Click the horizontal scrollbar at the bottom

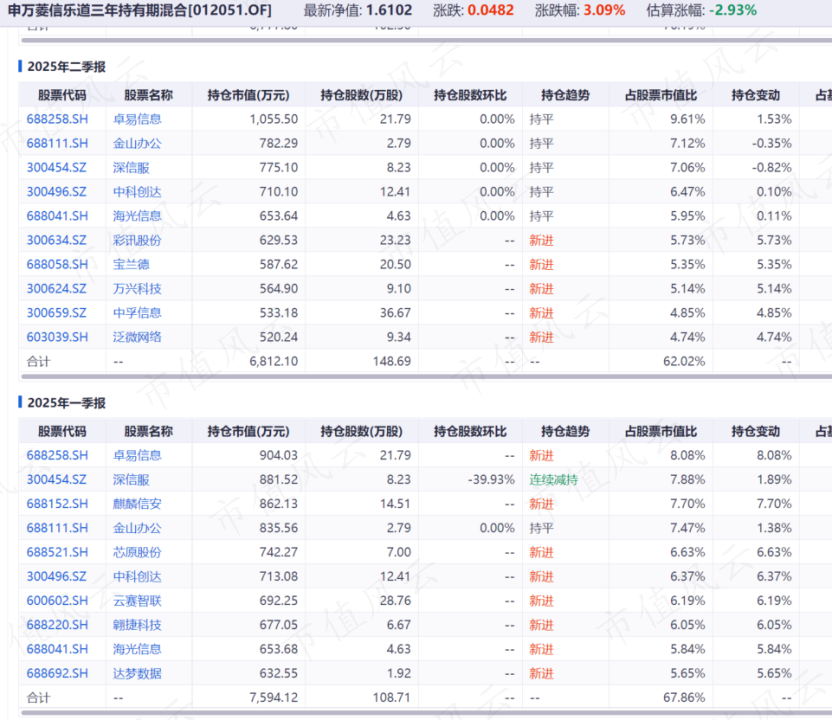[400, 715]
